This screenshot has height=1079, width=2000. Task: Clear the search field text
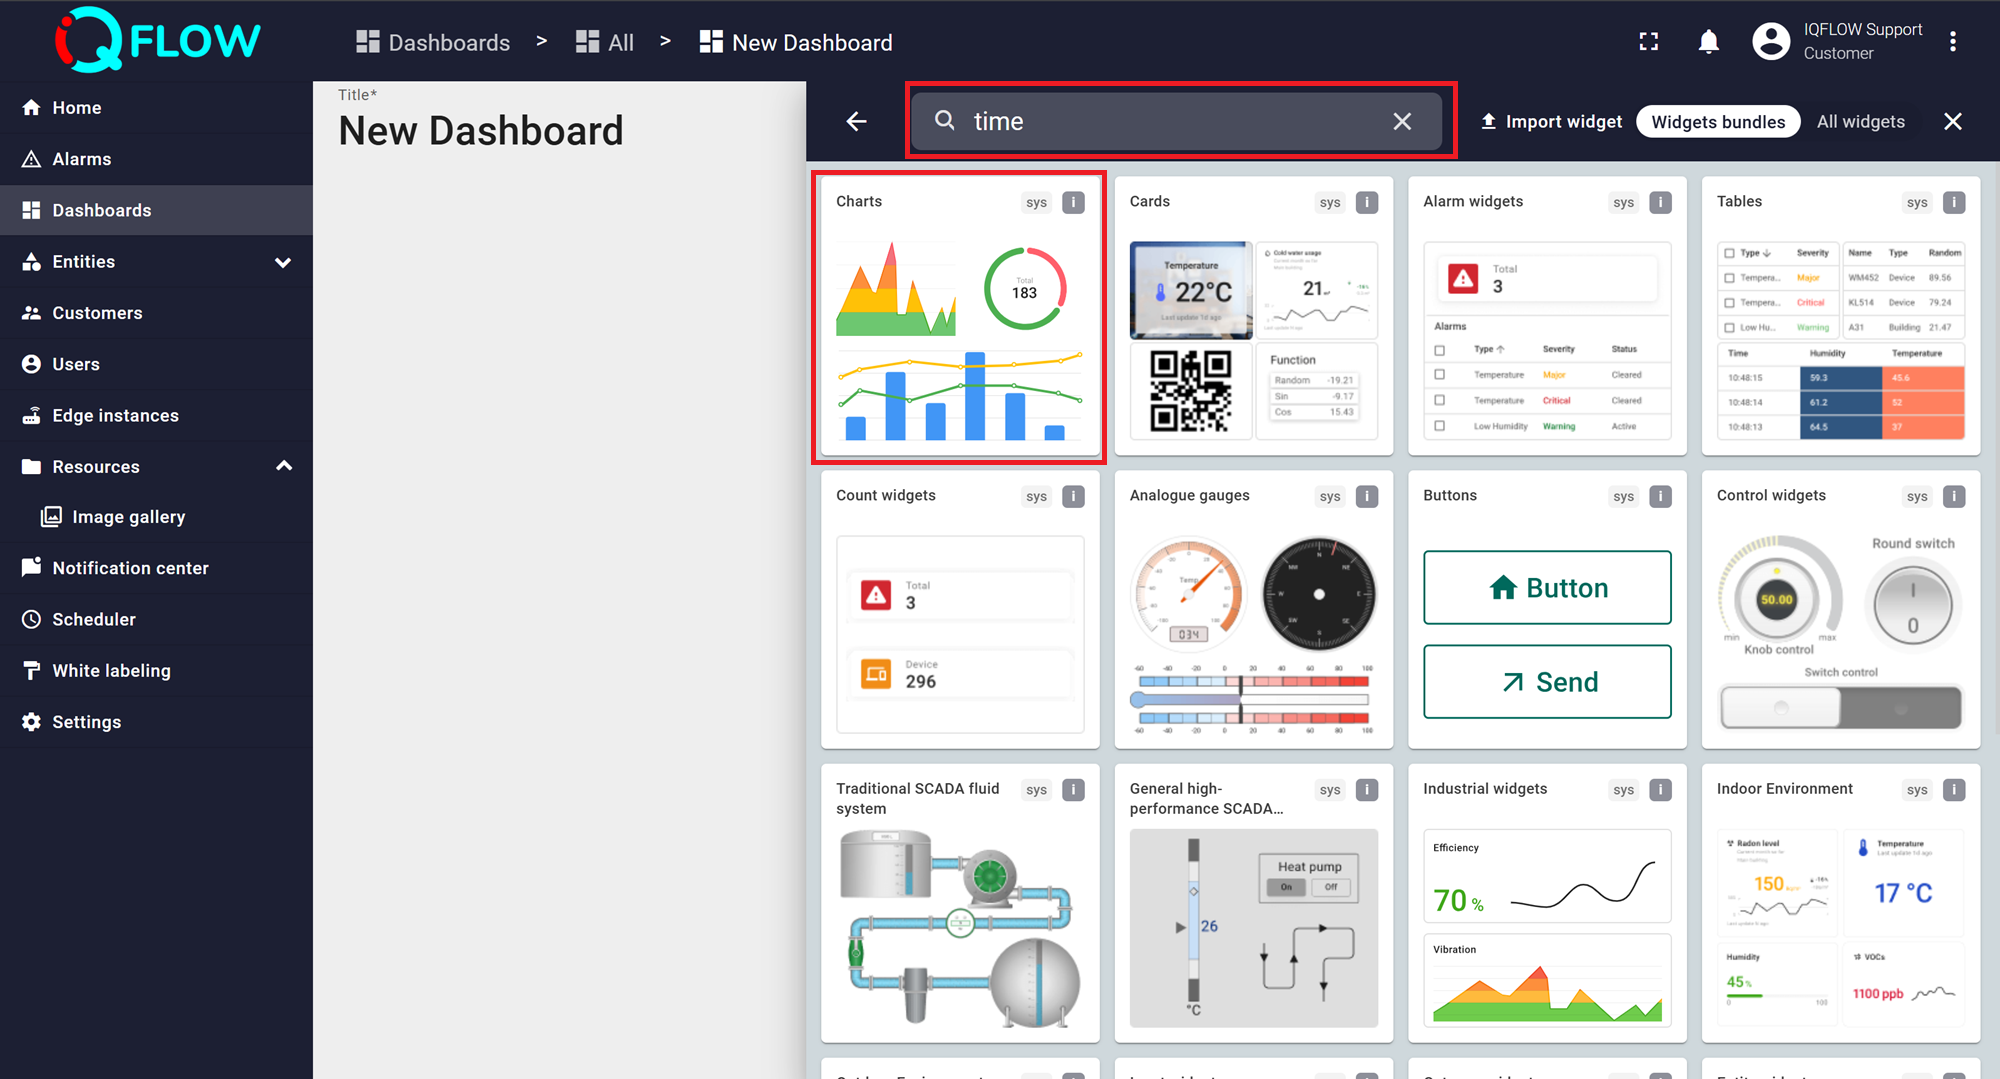[x=1402, y=122]
